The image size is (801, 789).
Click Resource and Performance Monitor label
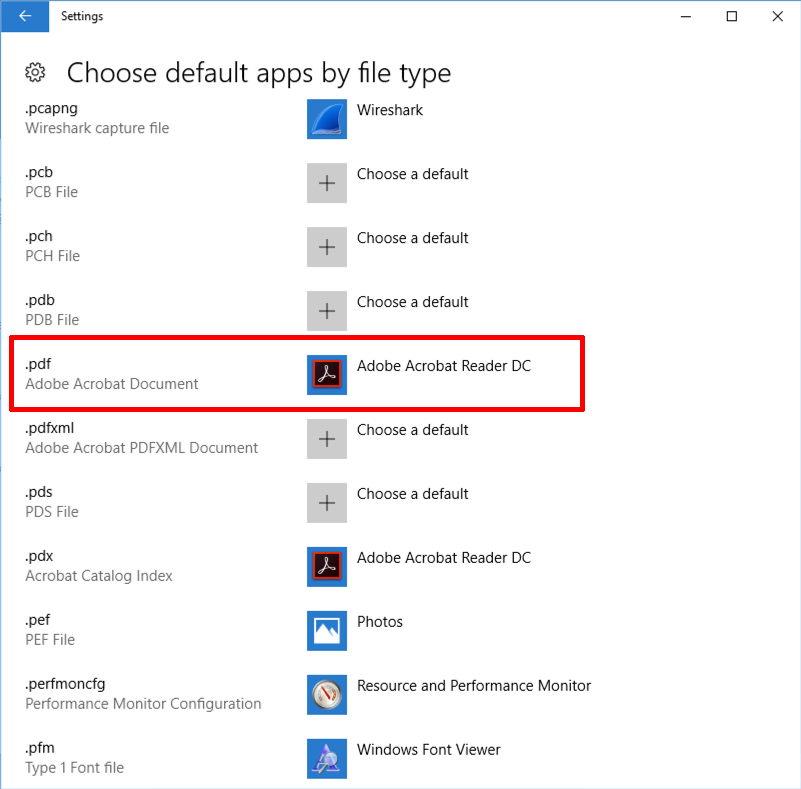474,685
